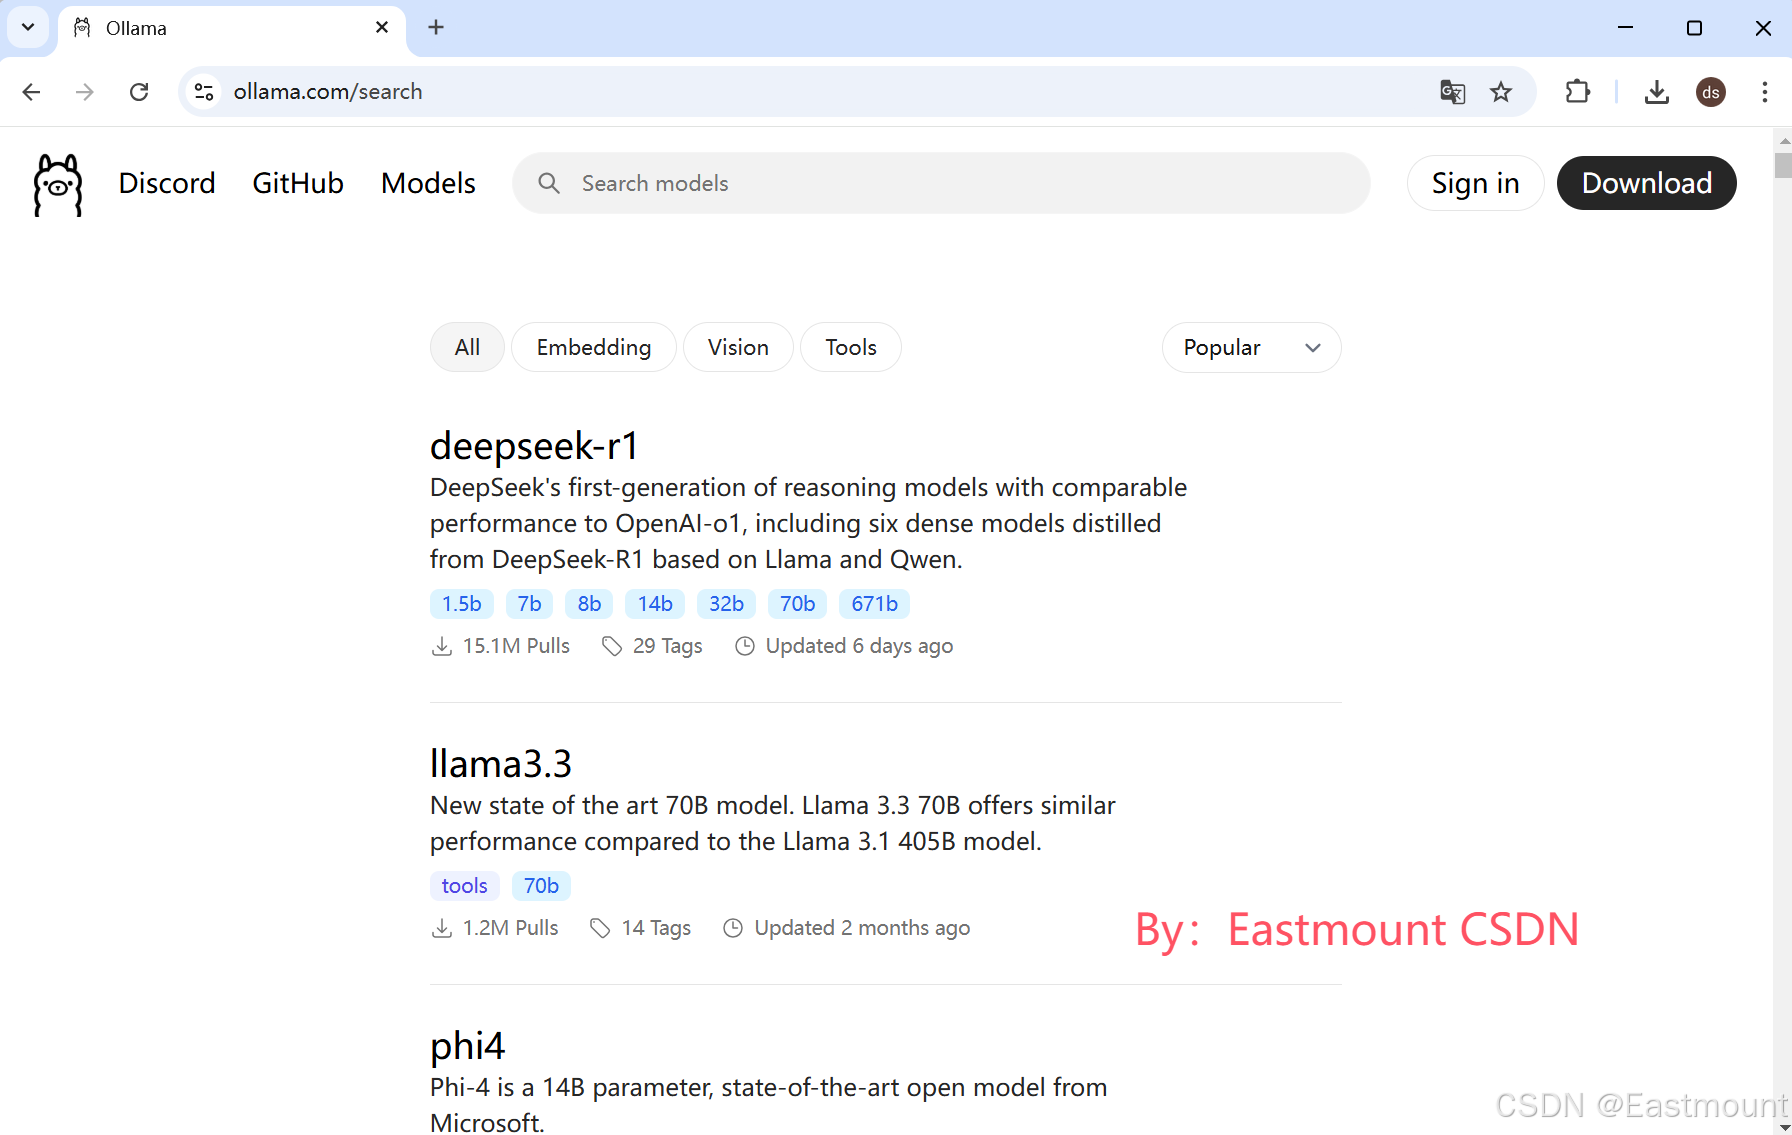This screenshot has height=1135, width=1792.
Task: Click the deepseek-r1 1.5b tag
Action: [462, 604]
